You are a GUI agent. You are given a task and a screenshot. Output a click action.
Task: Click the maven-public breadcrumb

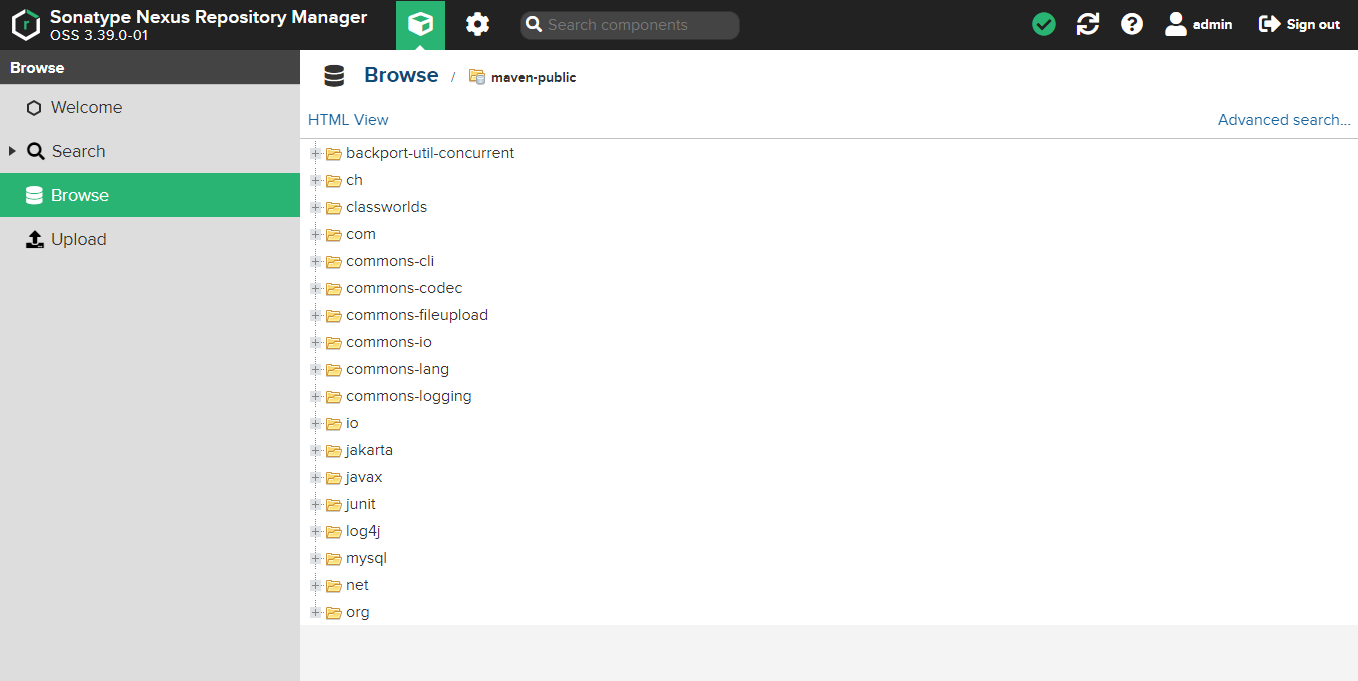click(533, 77)
